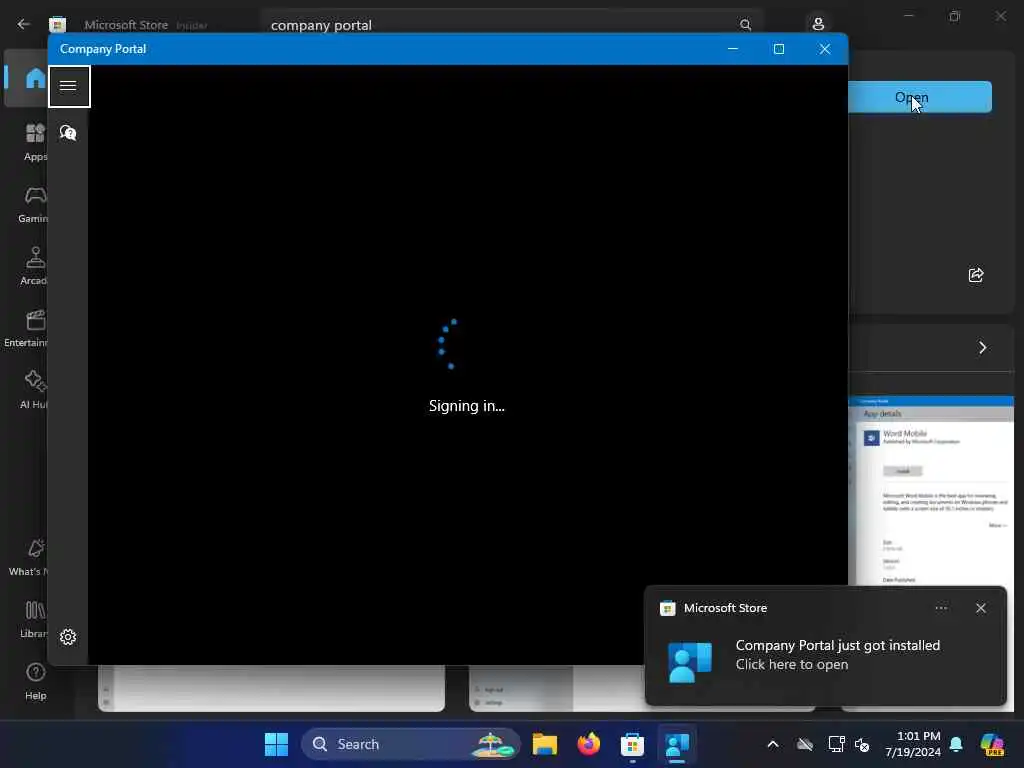
Task: Open Library in Microsoft Store
Action: point(34,619)
